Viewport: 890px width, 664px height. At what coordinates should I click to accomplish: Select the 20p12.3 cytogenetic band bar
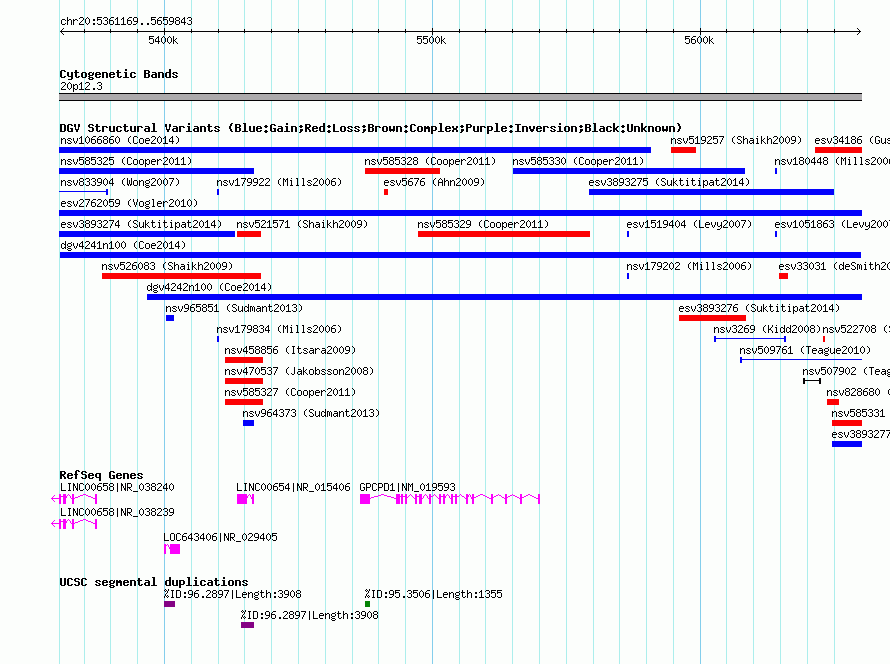tap(460, 97)
